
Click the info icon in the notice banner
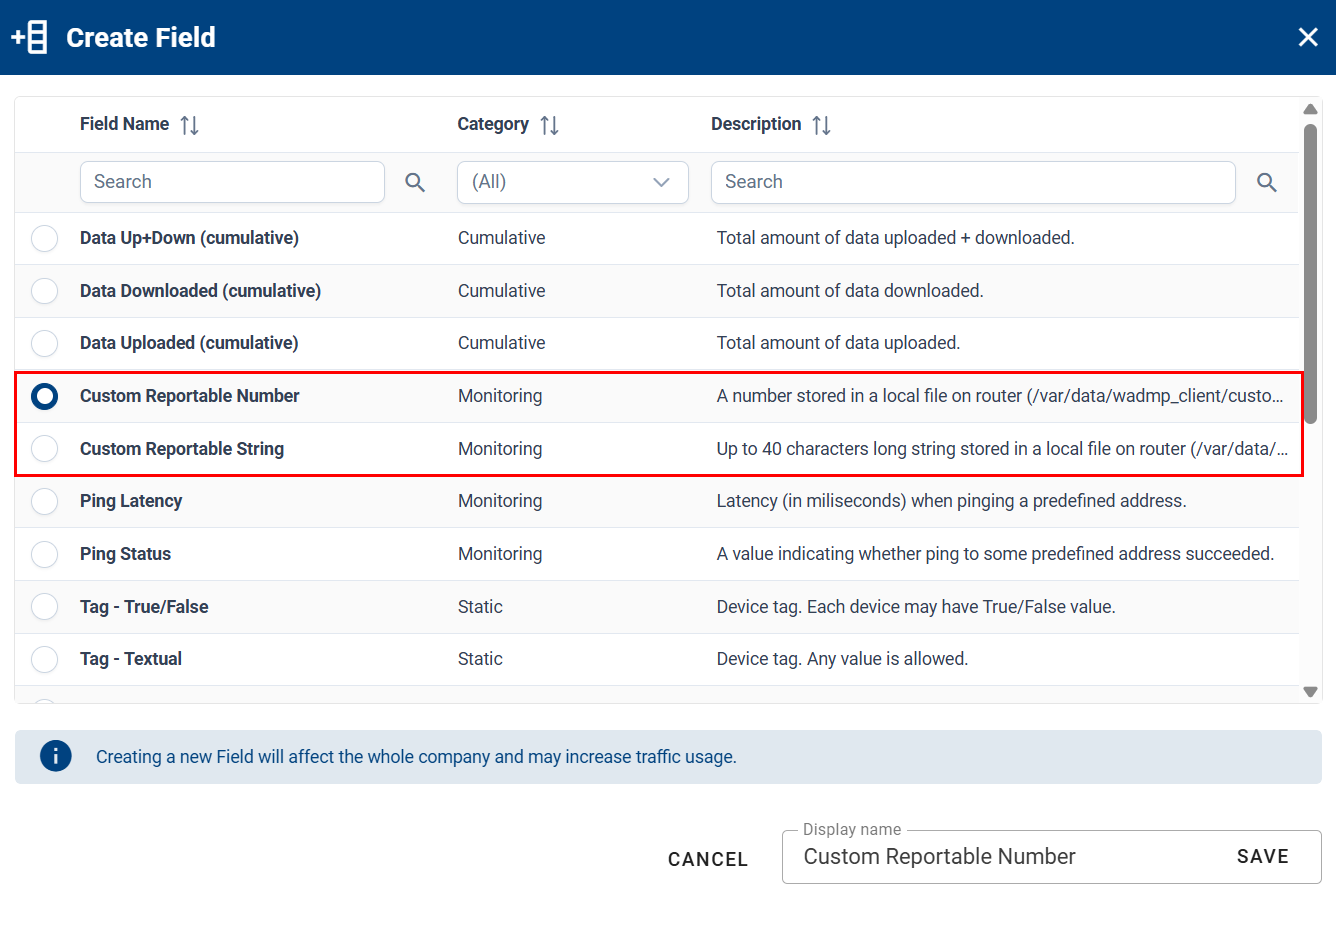coord(56,756)
